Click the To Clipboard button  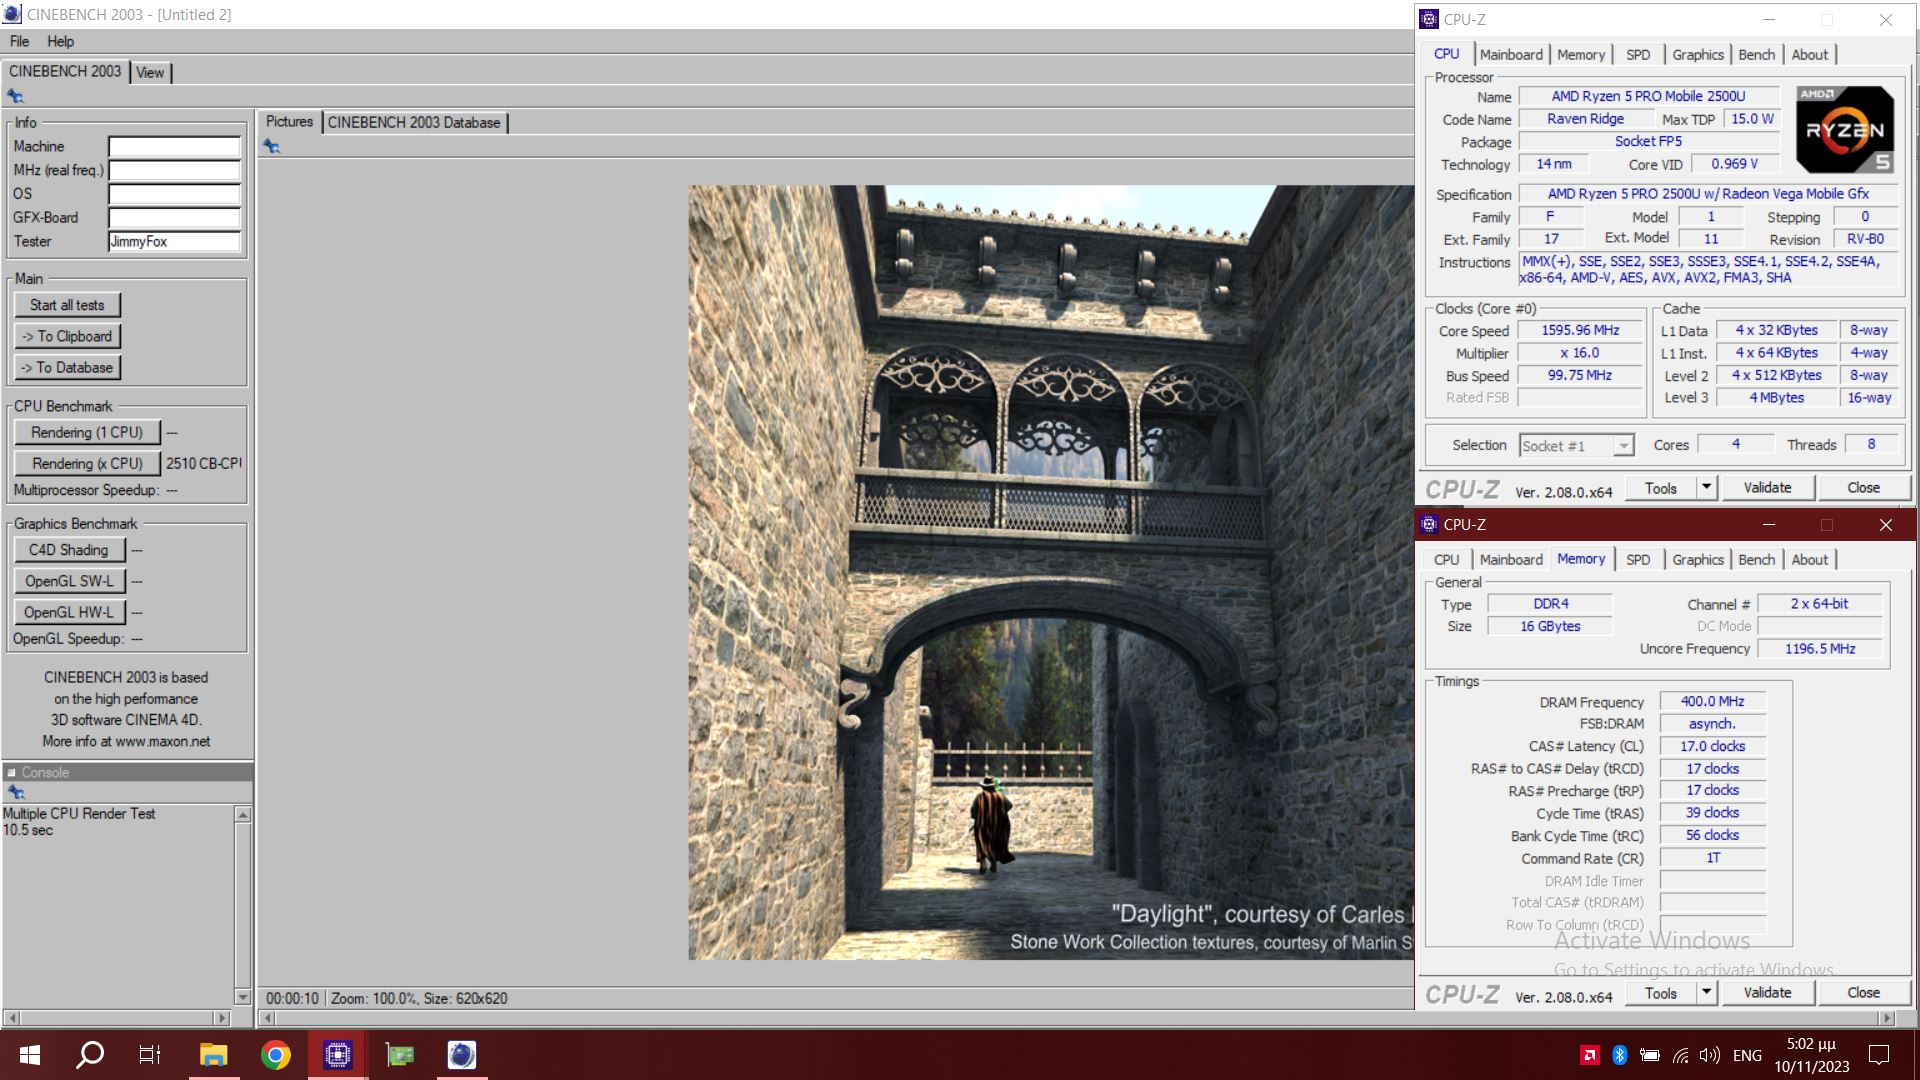click(67, 336)
